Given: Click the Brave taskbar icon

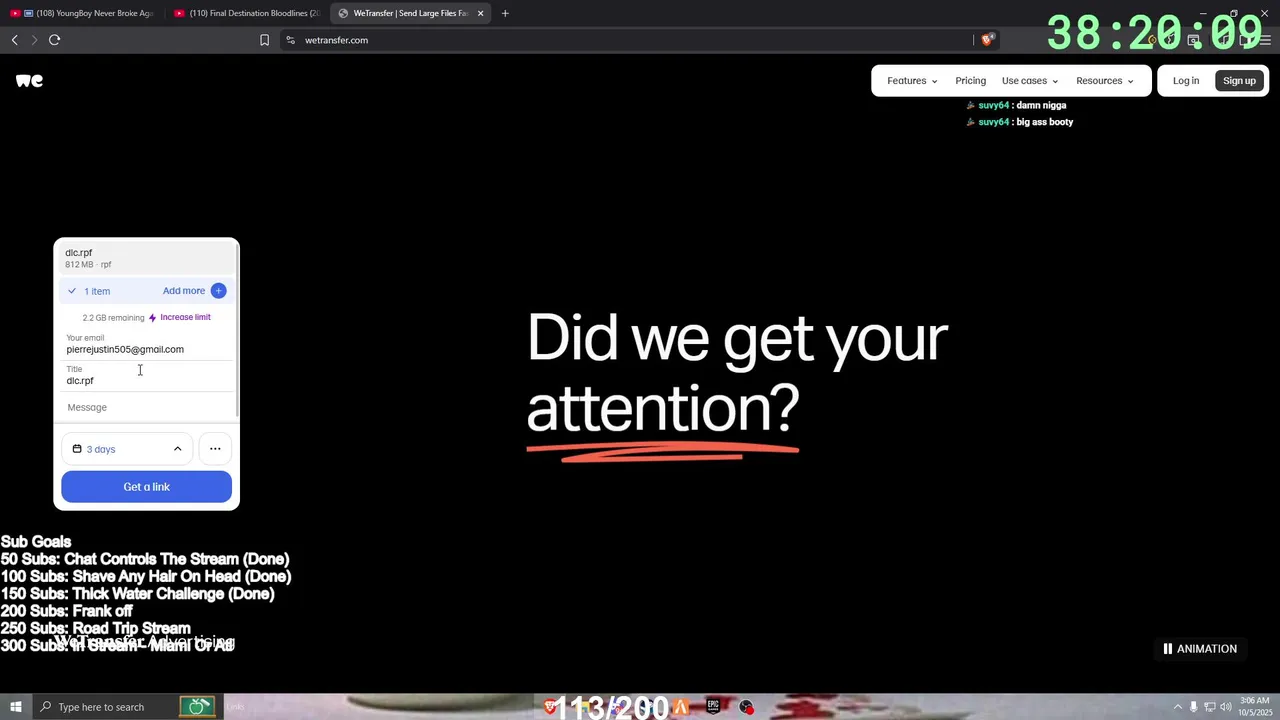Looking at the screenshot, I should click(549, 707).
